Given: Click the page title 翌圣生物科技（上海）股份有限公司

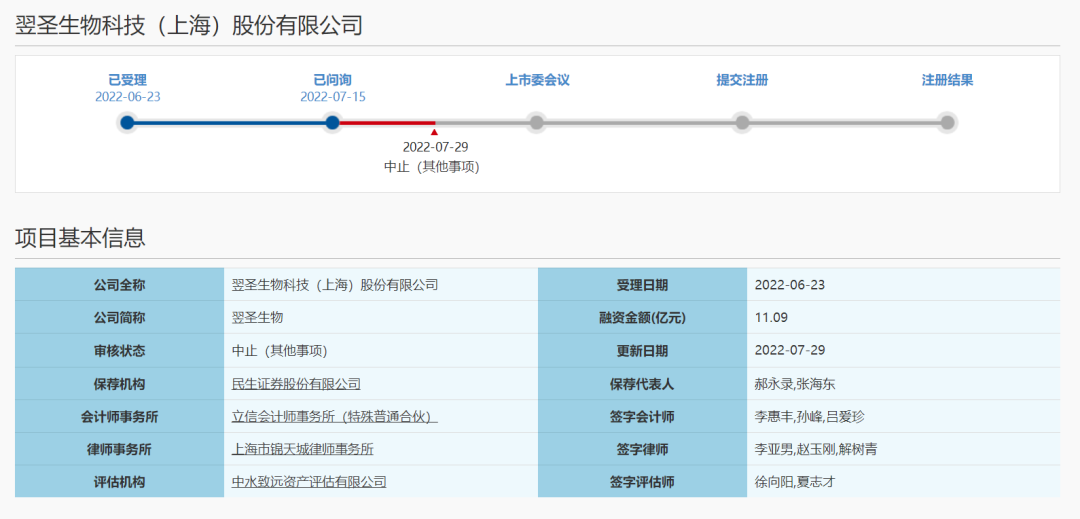Looking at the screenshot, I should (189, 25).
